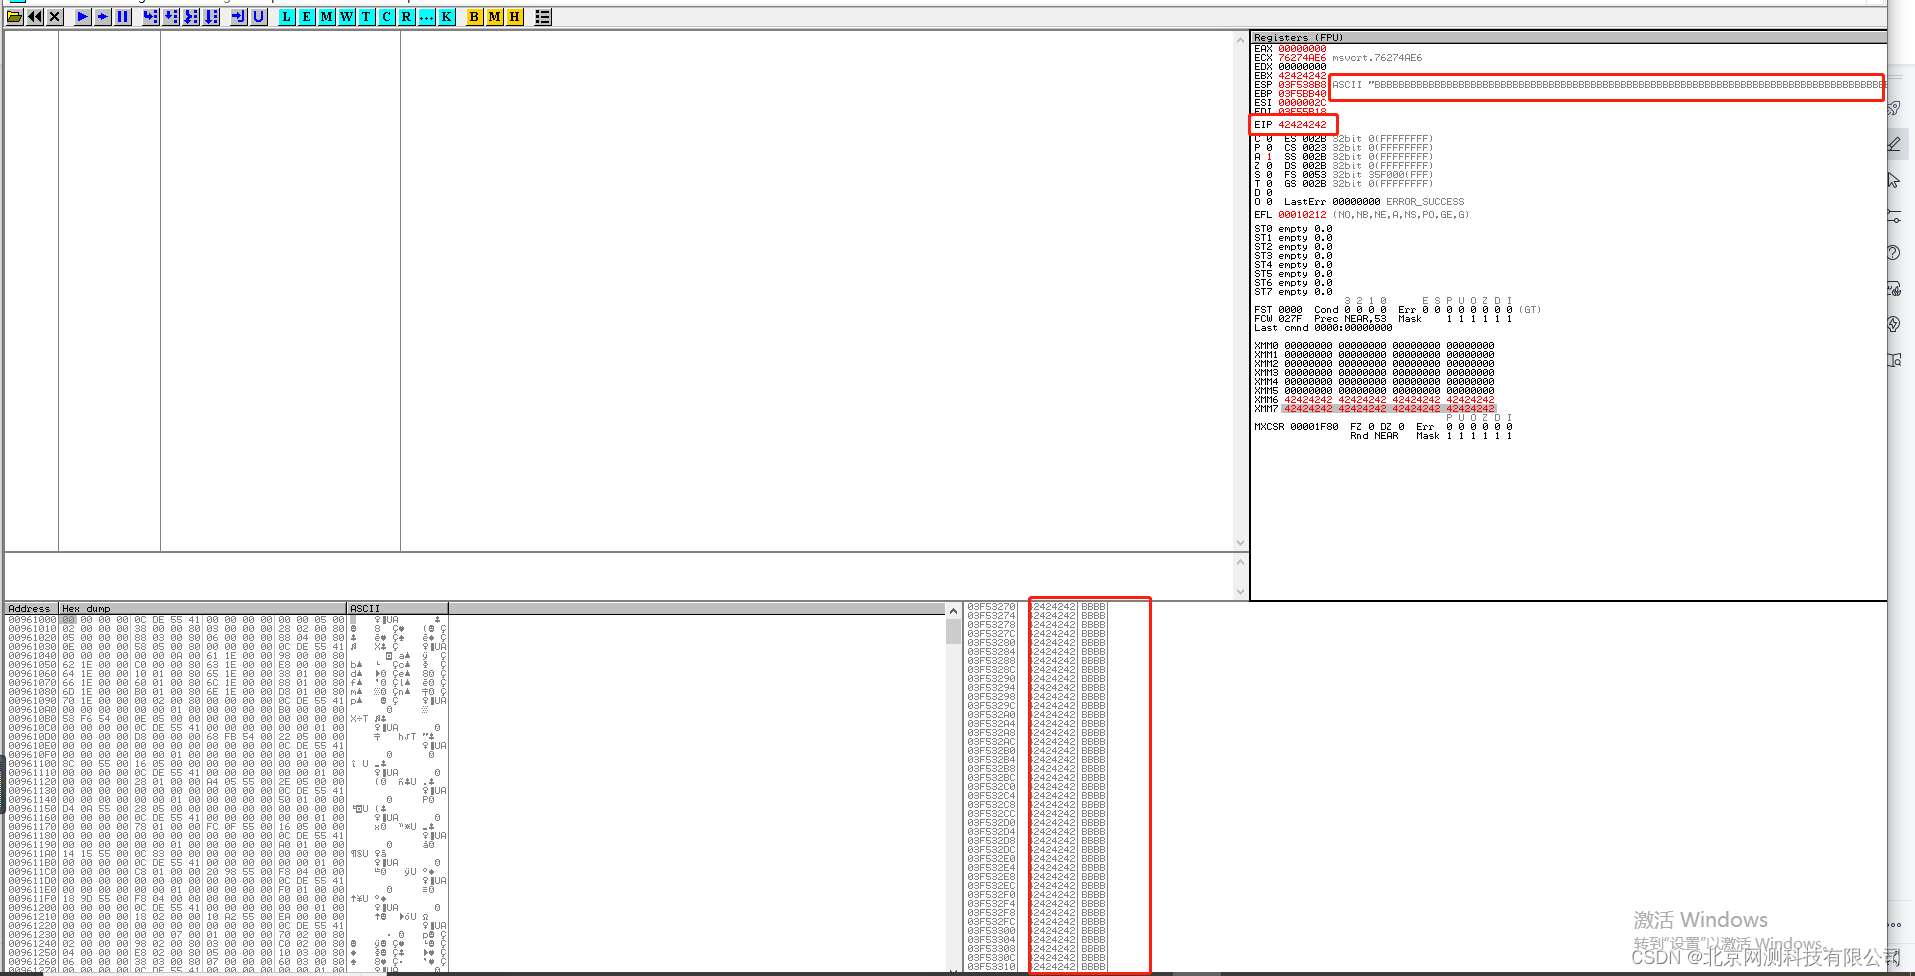This screenshot has height=976, width=1915.
Task: Toggle the Registers (FPU) header bar
Action: (1568, 37)
